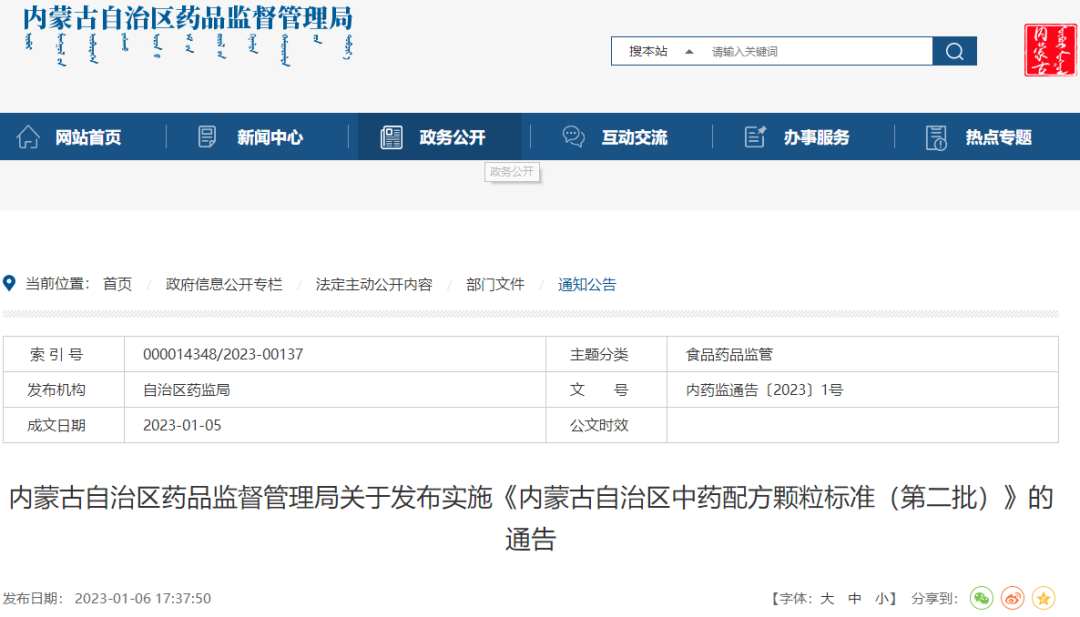
Task: Click the clipboard icon on 办事服务
Action: tap(753, 137)
